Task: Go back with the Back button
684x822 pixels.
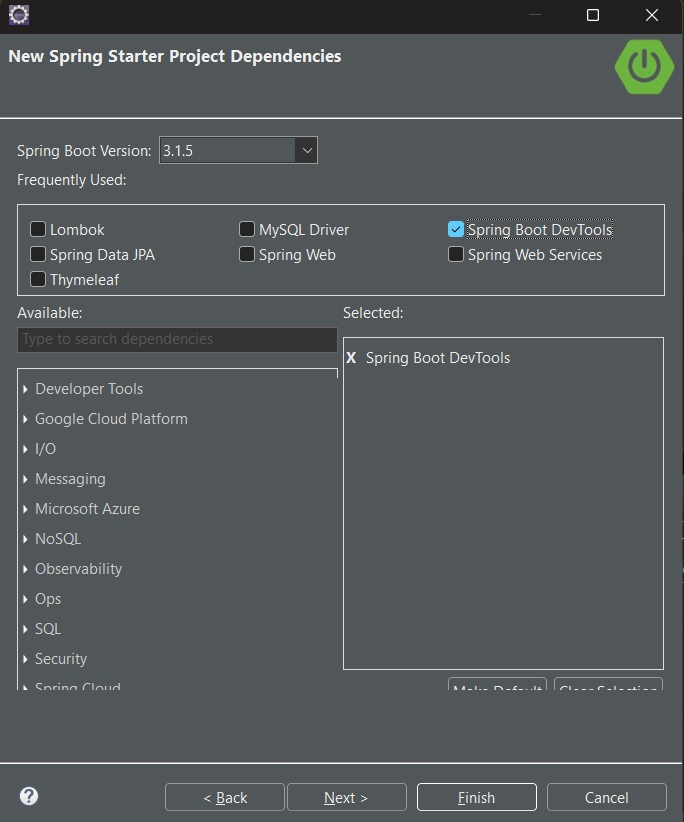Action: (225, 797)
